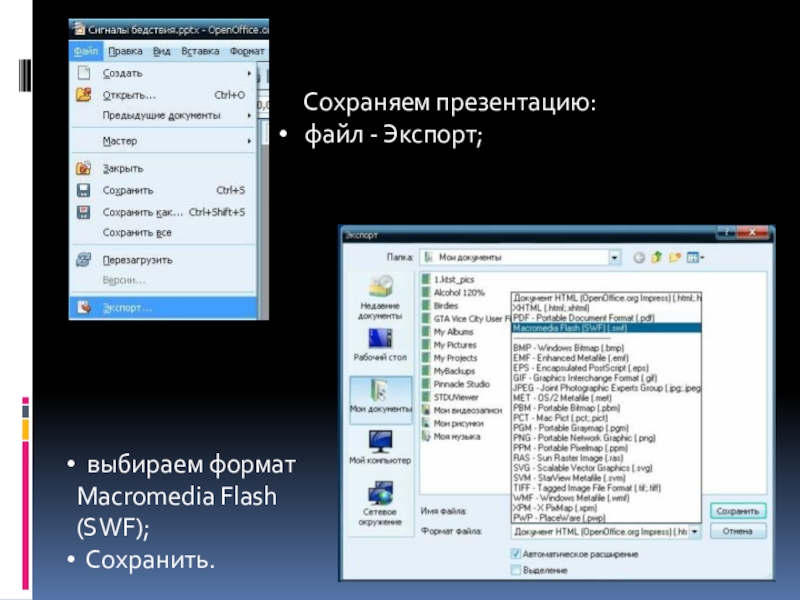The image size is (800, 600).
Task: Open Сетевое окружение in places bar
Action: (x=381, y=503)
